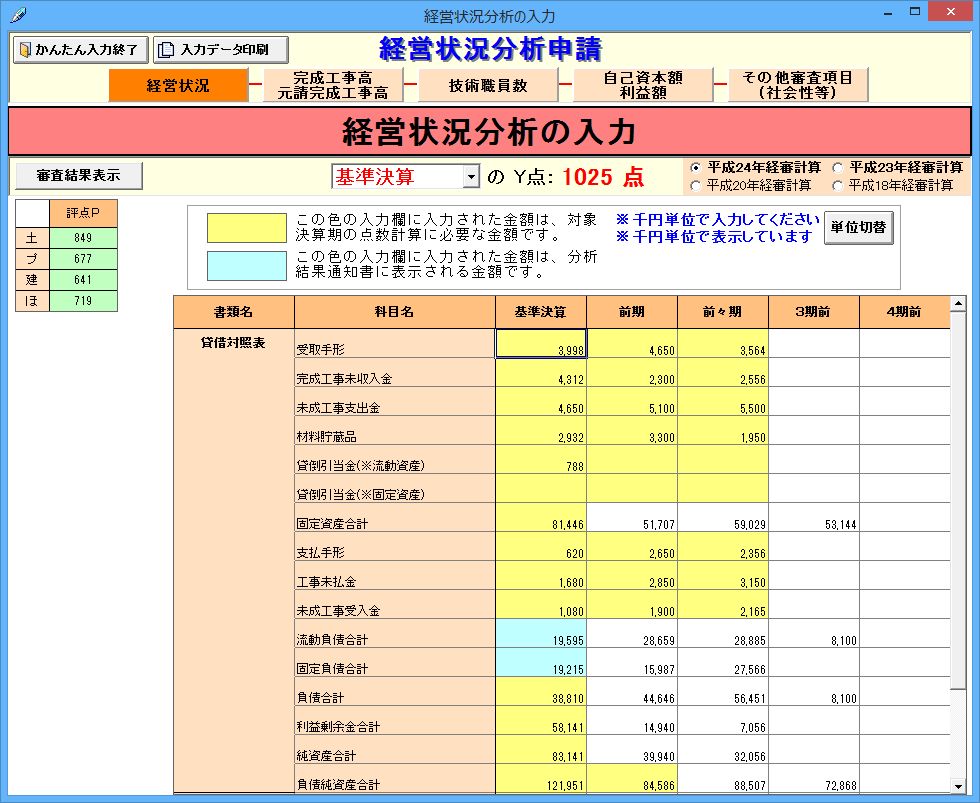Click the 入力データ印刷 button
The width and height of the screenshot is (980, 803).
click(x=221, y=50)
